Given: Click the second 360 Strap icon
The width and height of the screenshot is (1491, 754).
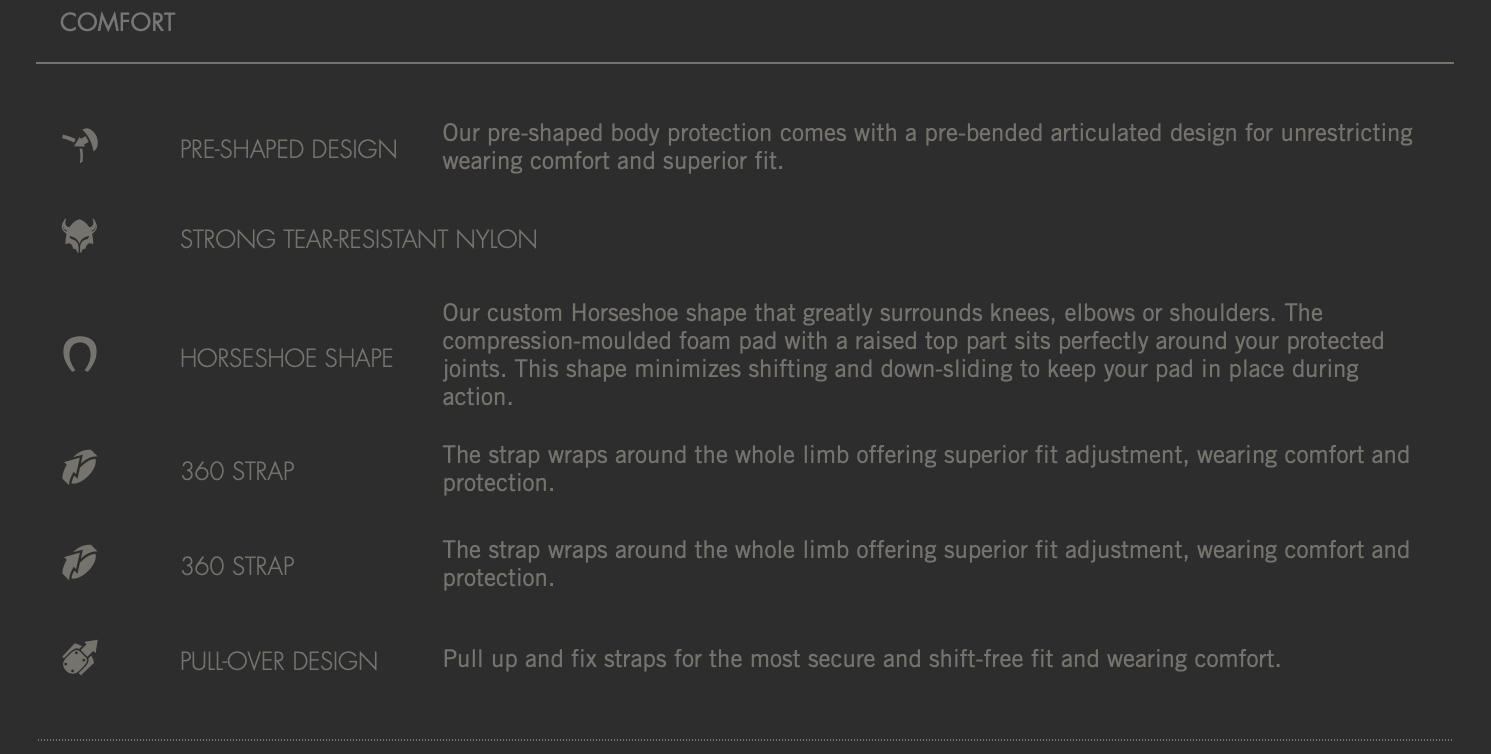Looking at the screenshot, I should pyautogui.click(x=80, y=562).
